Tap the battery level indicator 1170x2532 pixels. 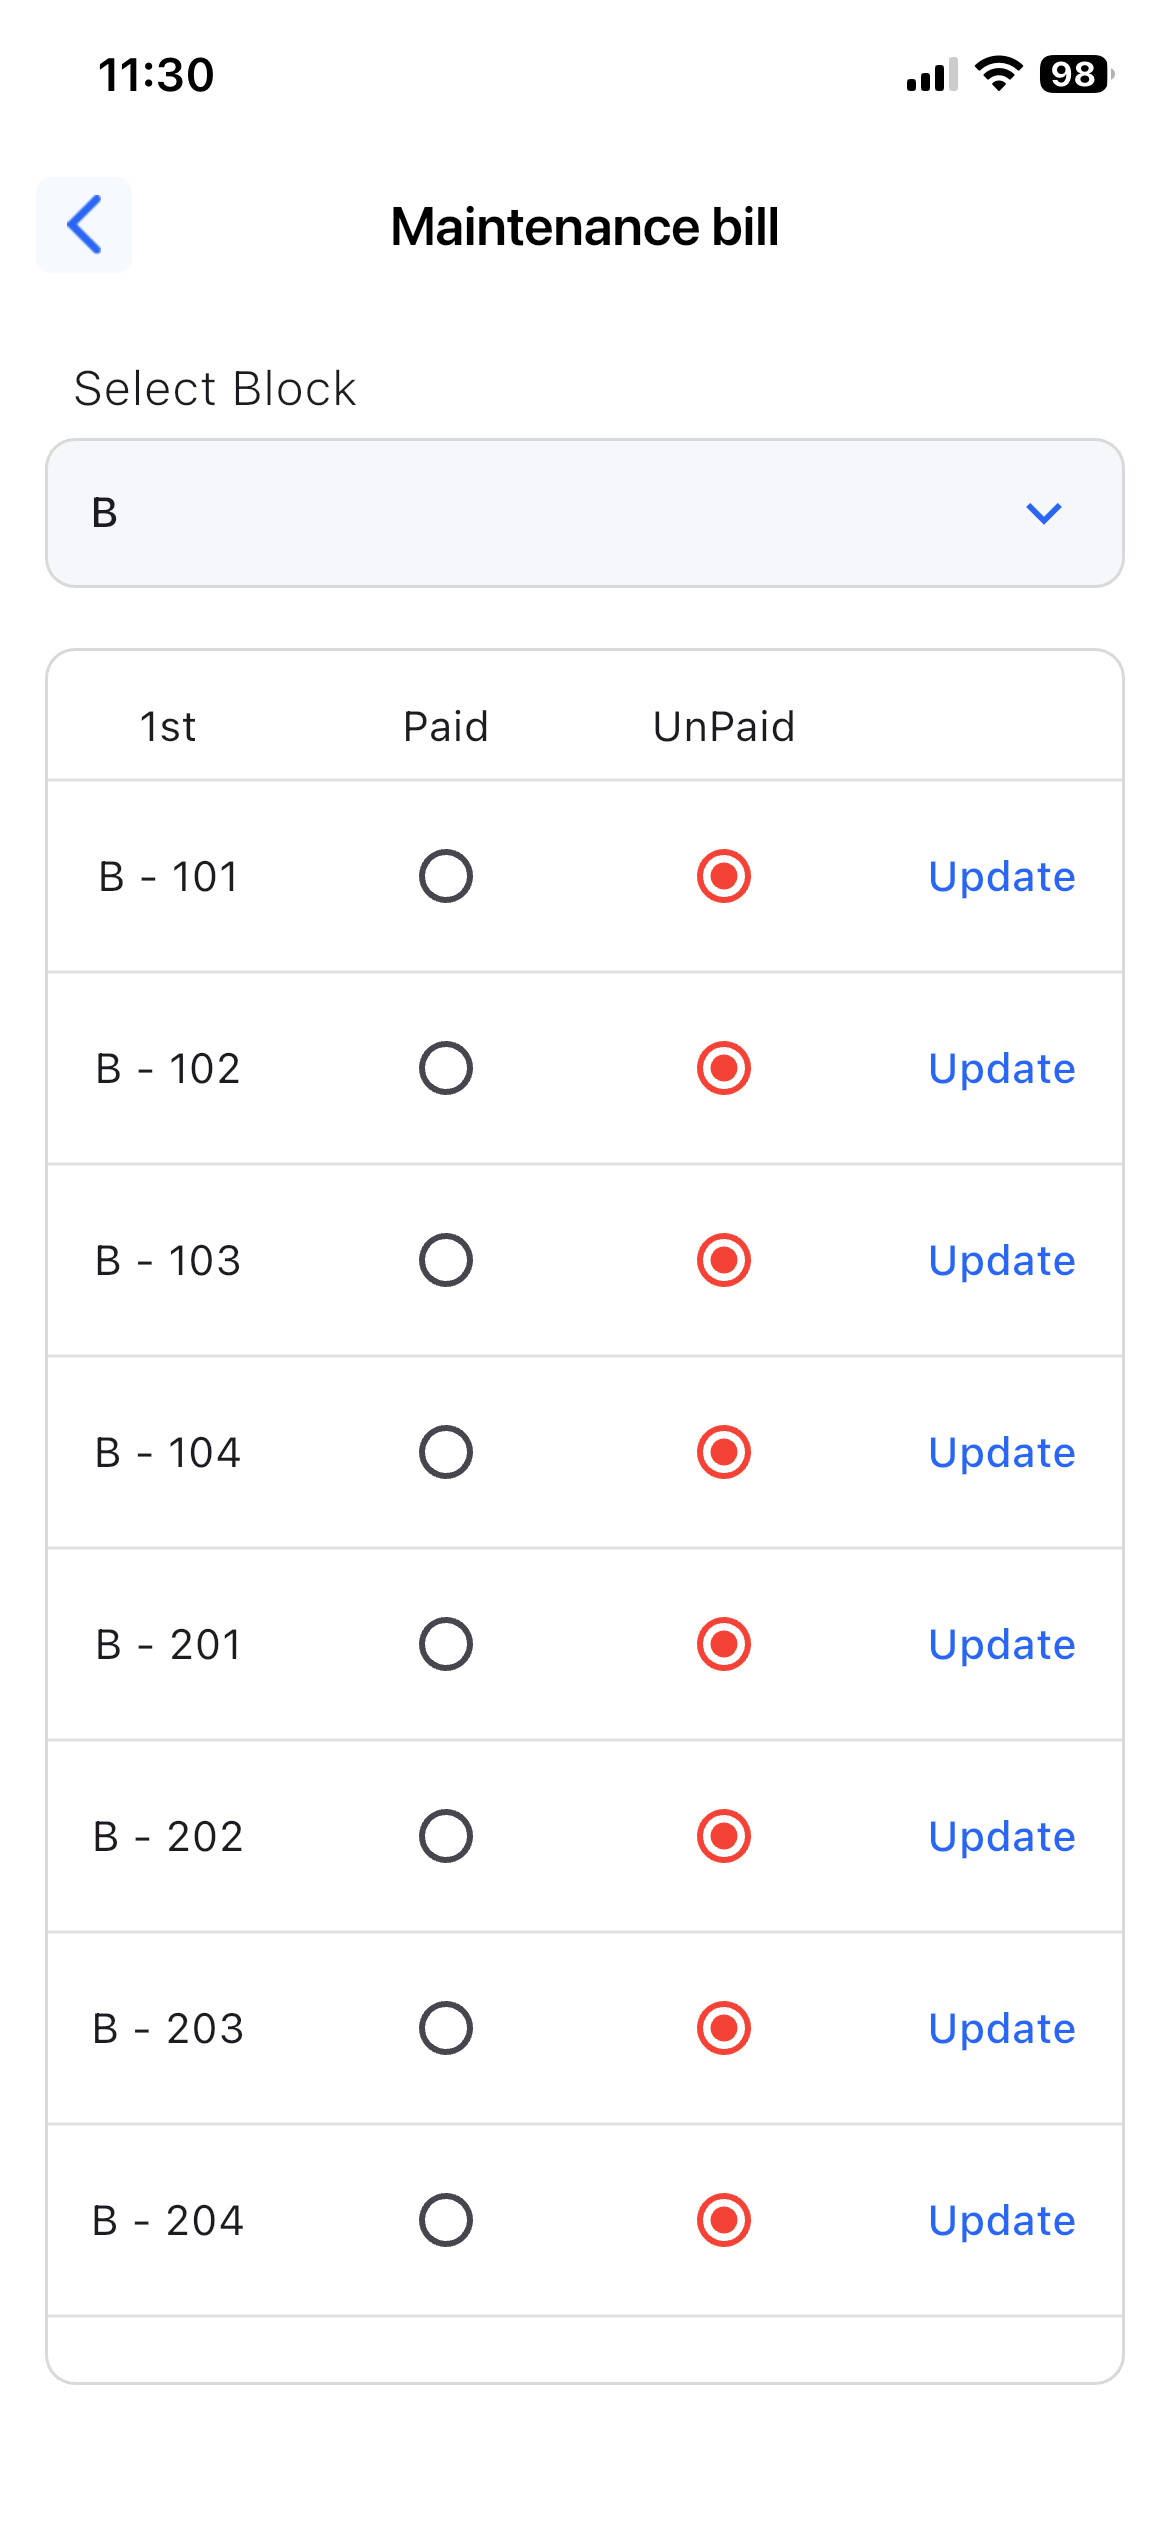1075,75
